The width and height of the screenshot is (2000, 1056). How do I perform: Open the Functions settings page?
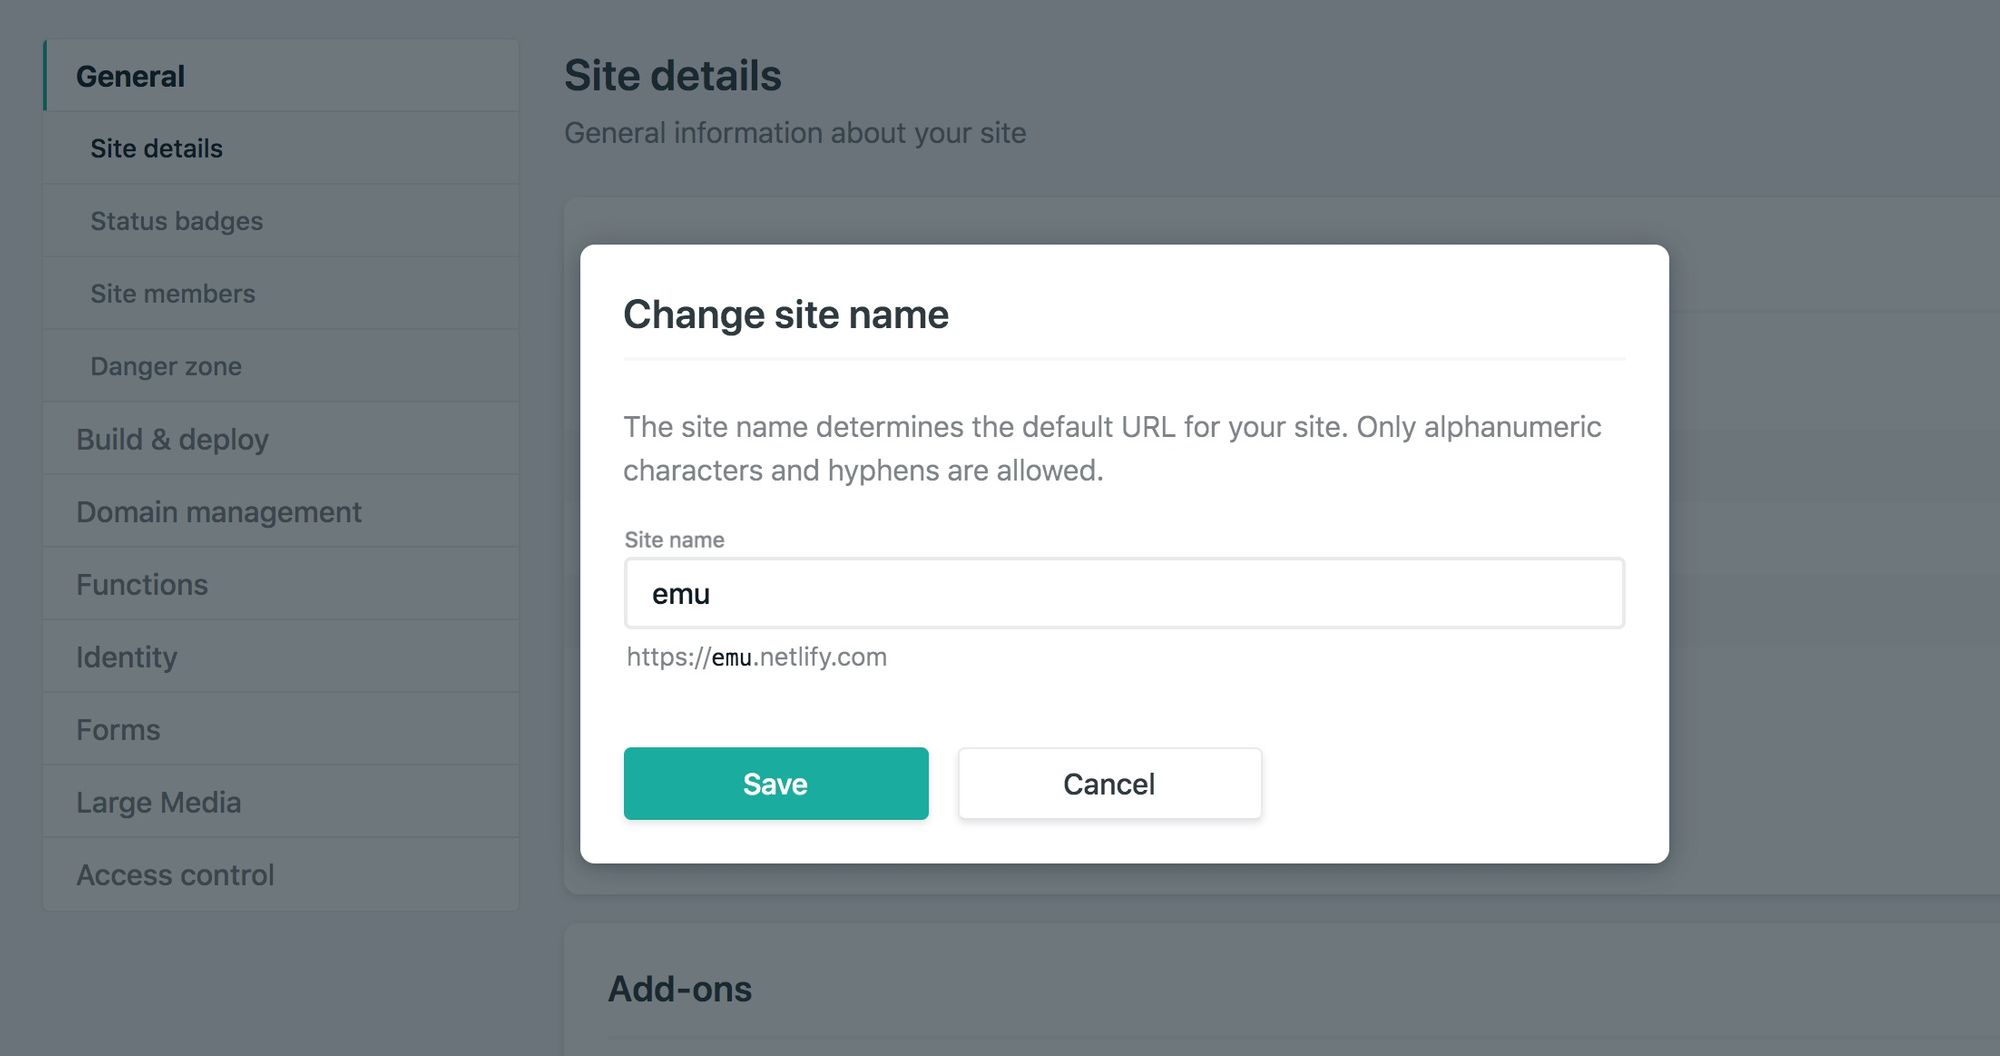281,584
